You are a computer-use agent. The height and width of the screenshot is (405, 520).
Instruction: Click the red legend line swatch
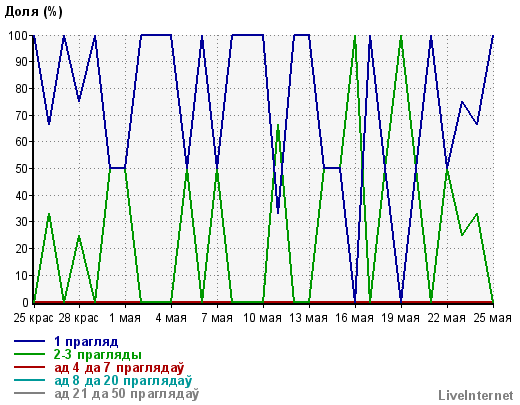29,367
